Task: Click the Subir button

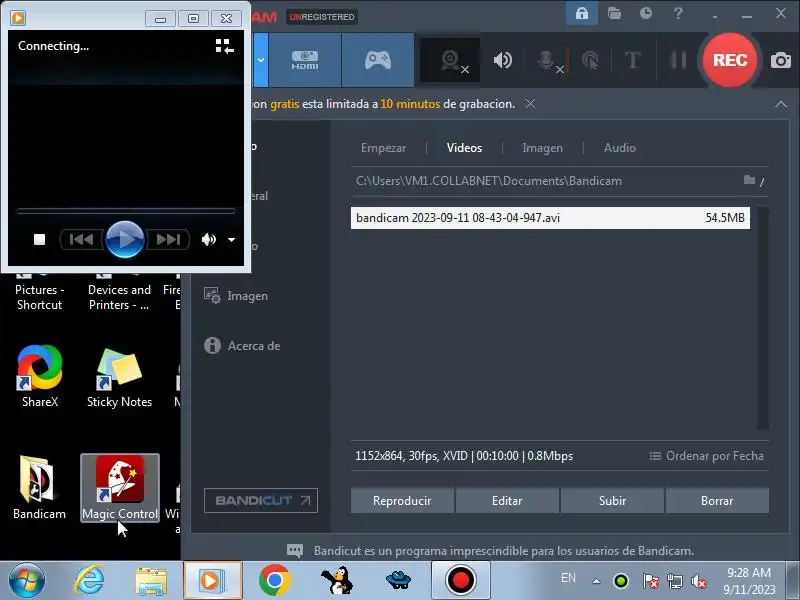Action: coord(612,501)
